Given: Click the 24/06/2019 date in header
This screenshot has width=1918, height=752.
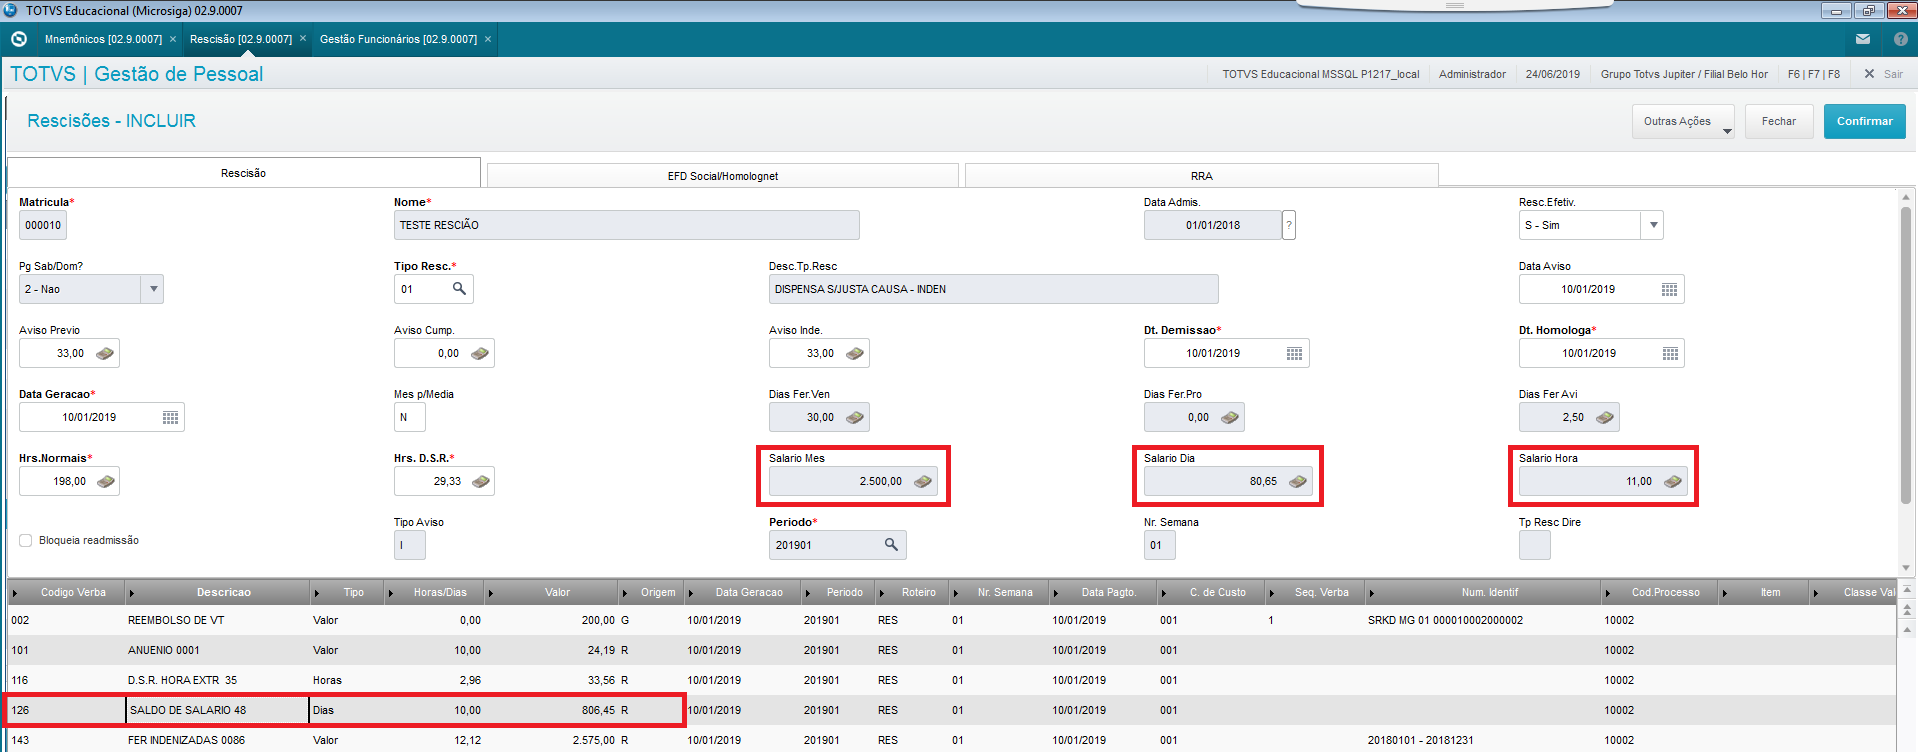Looking at the screenshot, I should (x=1553, y=74).
